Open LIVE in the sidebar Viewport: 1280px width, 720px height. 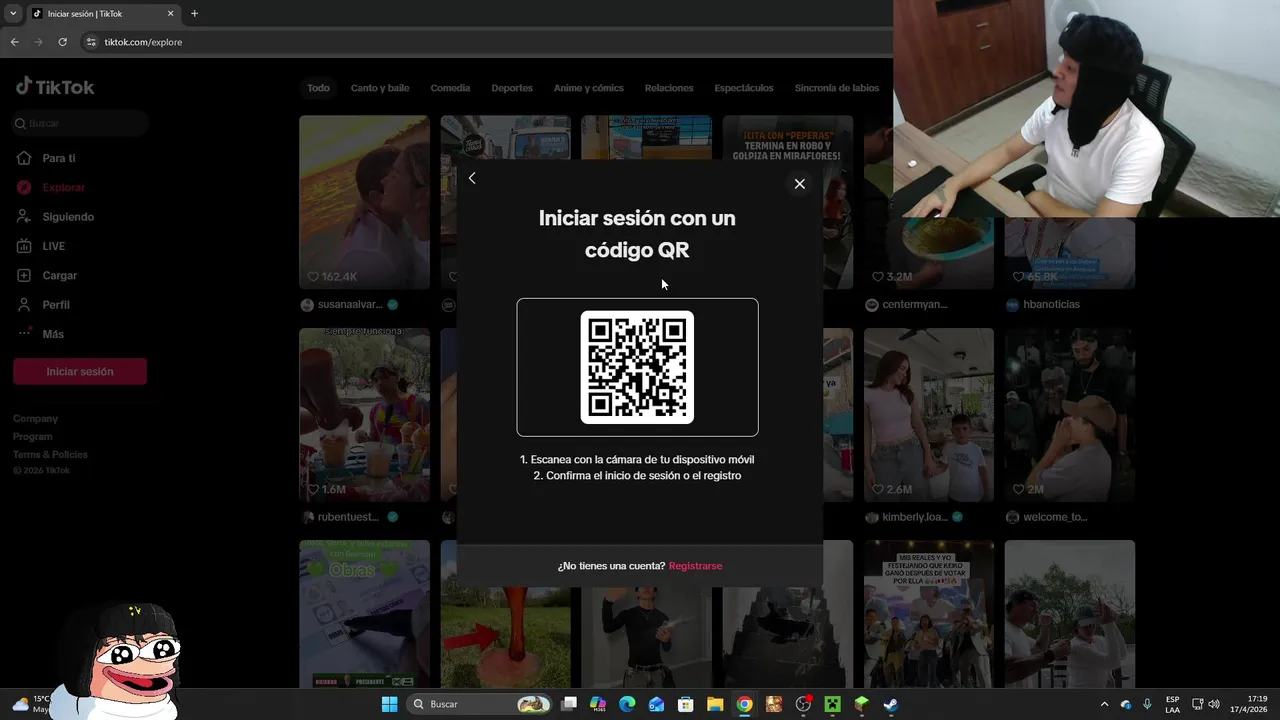[x=53, y=246]
